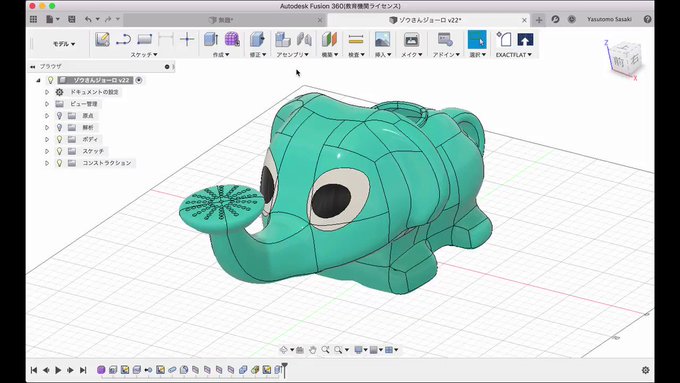Screen dimensions: 680x383
Task: Select the Measure inspect tool
Action: pos(356,39)
